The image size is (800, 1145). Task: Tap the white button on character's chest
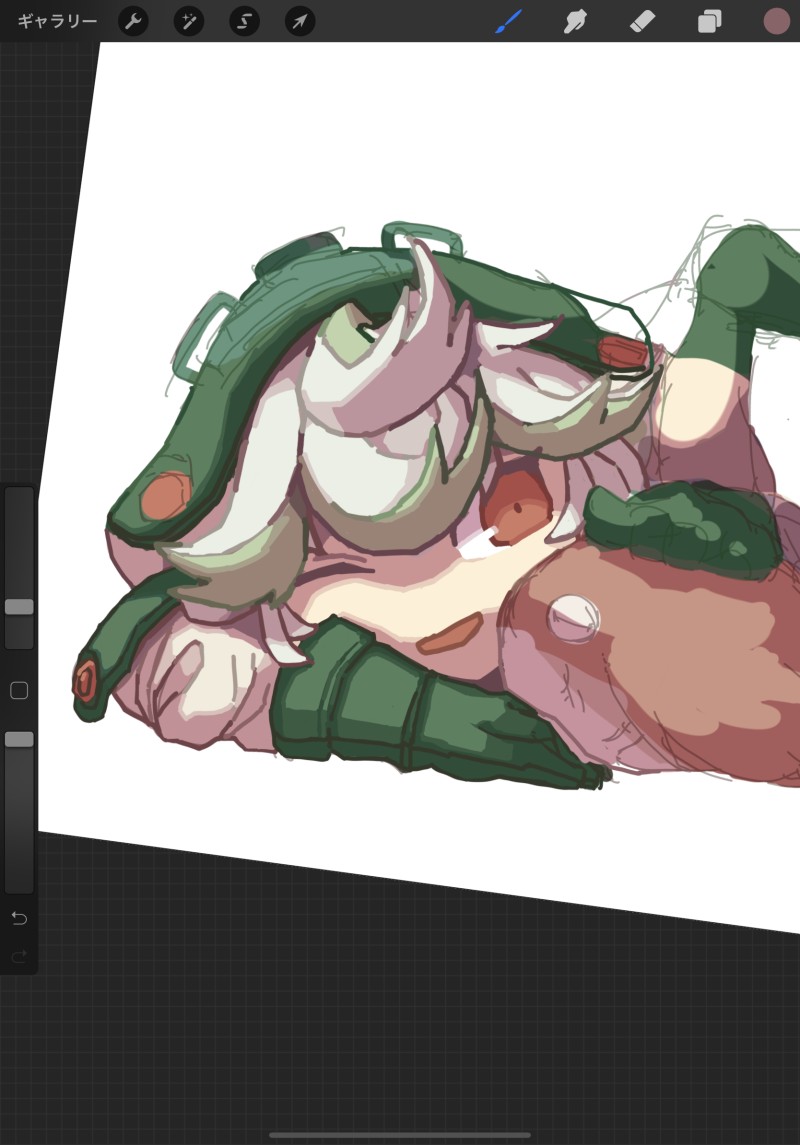pyautogui.click(x=573, y=619)
